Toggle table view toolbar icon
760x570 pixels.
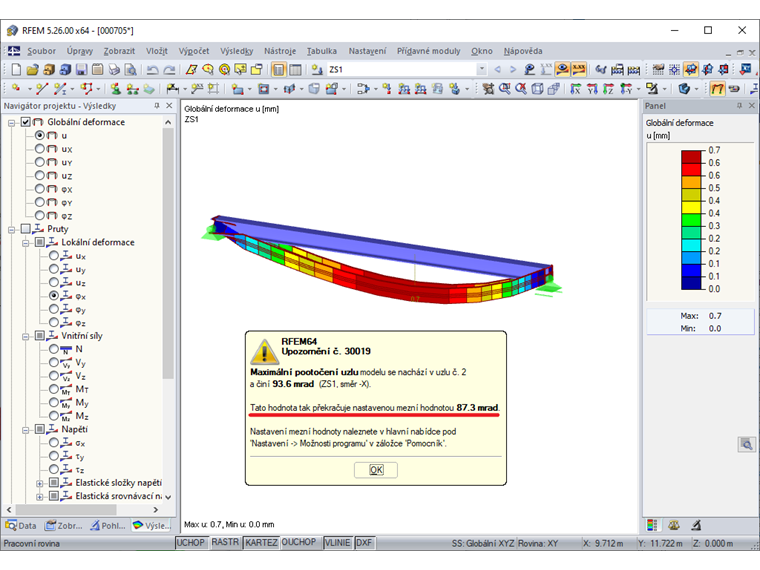[x=295, y=69]
